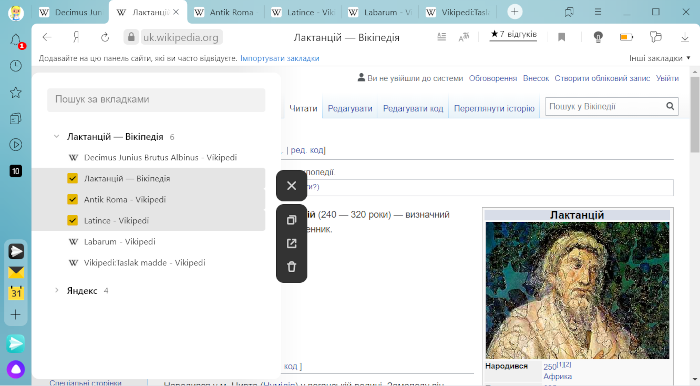Click the uk.wikipedia.org address bar
Viewport: 700px width, 386px height.
[181, 37]
